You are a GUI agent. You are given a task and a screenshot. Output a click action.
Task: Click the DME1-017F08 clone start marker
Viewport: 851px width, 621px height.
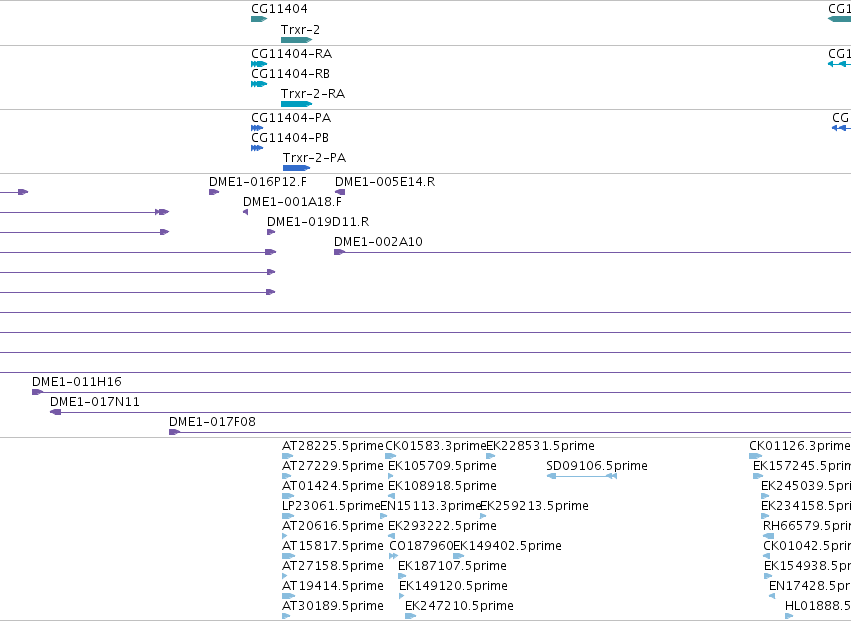pyautogui.click(x=174, y=432)
